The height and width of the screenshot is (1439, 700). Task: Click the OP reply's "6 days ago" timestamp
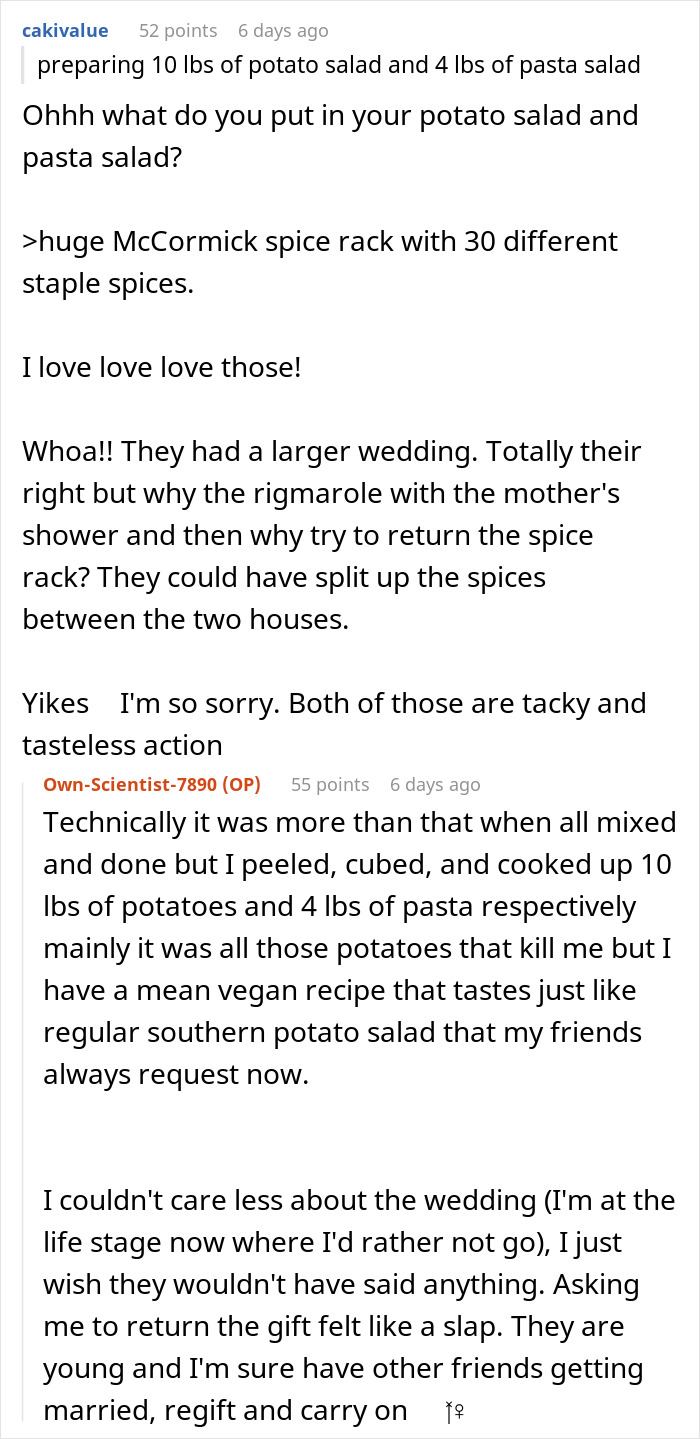pyautogui.click(x=435, y=785)
